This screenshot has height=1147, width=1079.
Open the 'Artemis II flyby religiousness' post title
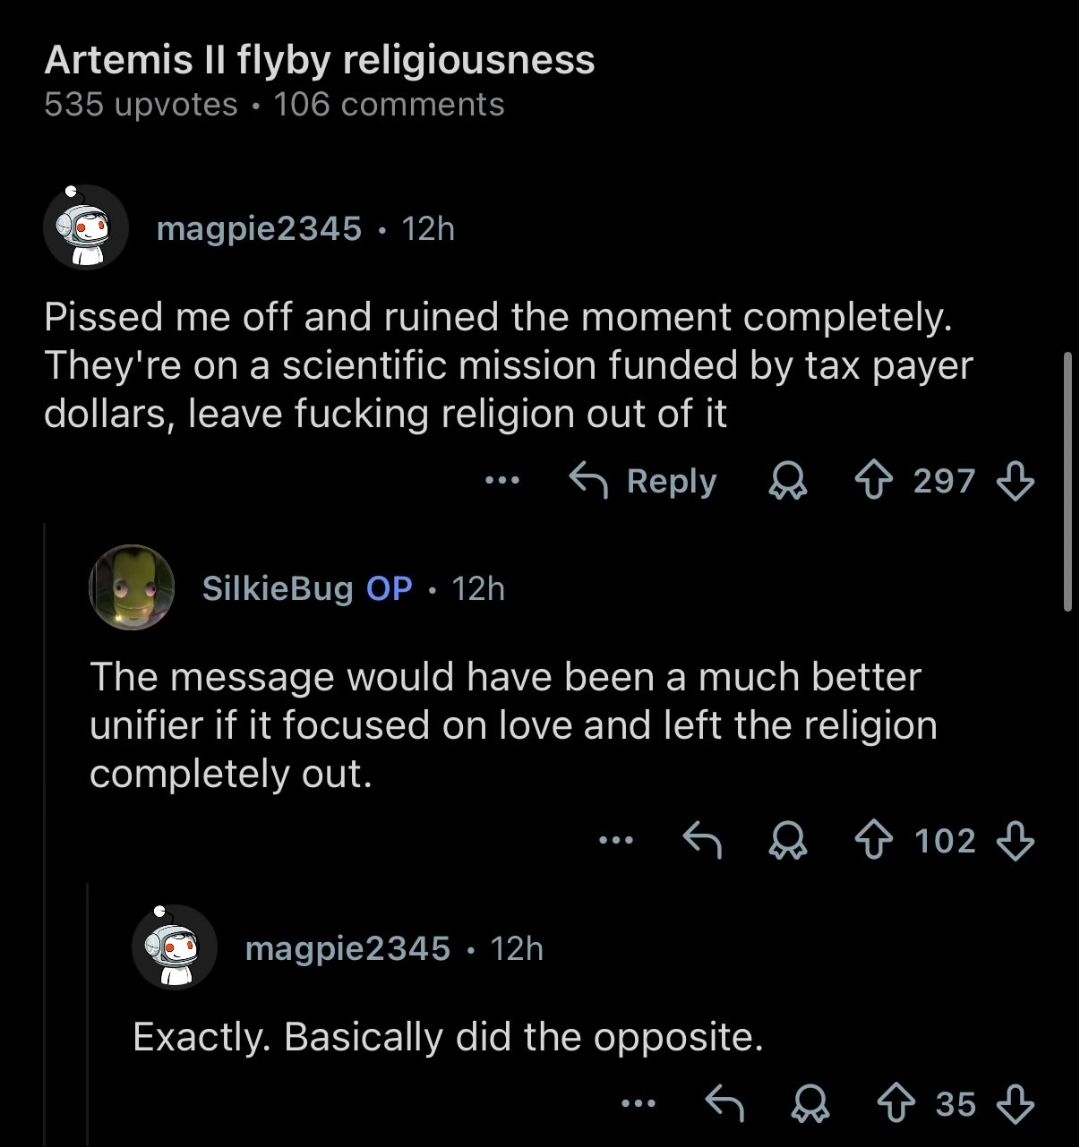coord(320,61)
